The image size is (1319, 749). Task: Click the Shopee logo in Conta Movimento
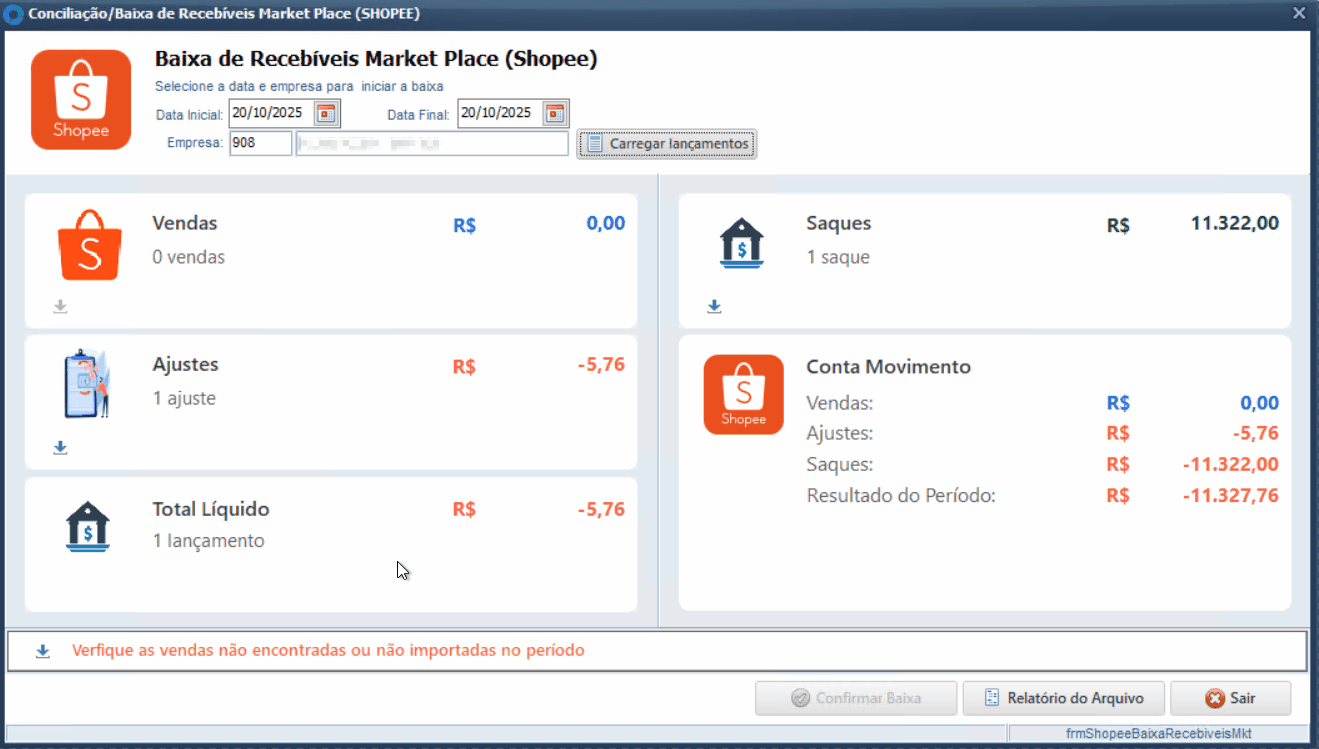(x=743, y=395)
